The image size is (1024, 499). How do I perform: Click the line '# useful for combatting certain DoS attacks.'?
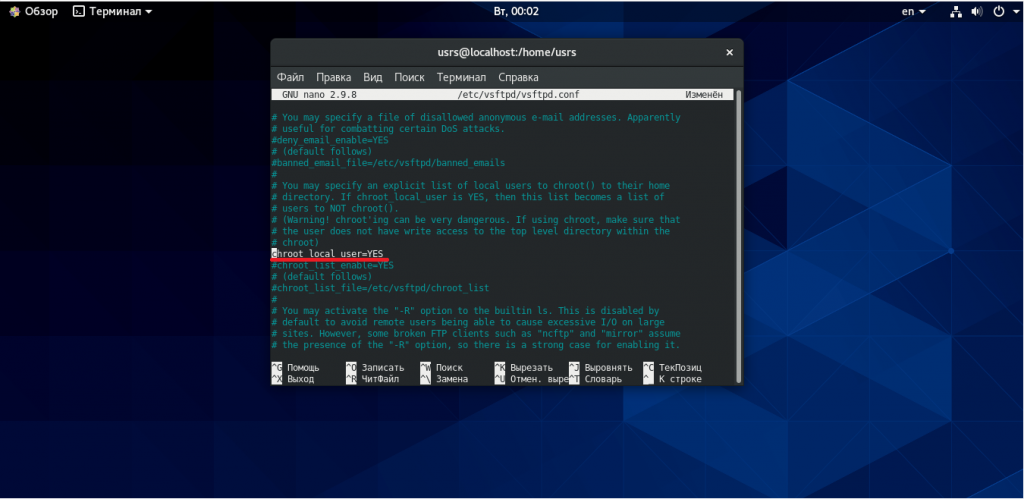click(x=388, y=129)
